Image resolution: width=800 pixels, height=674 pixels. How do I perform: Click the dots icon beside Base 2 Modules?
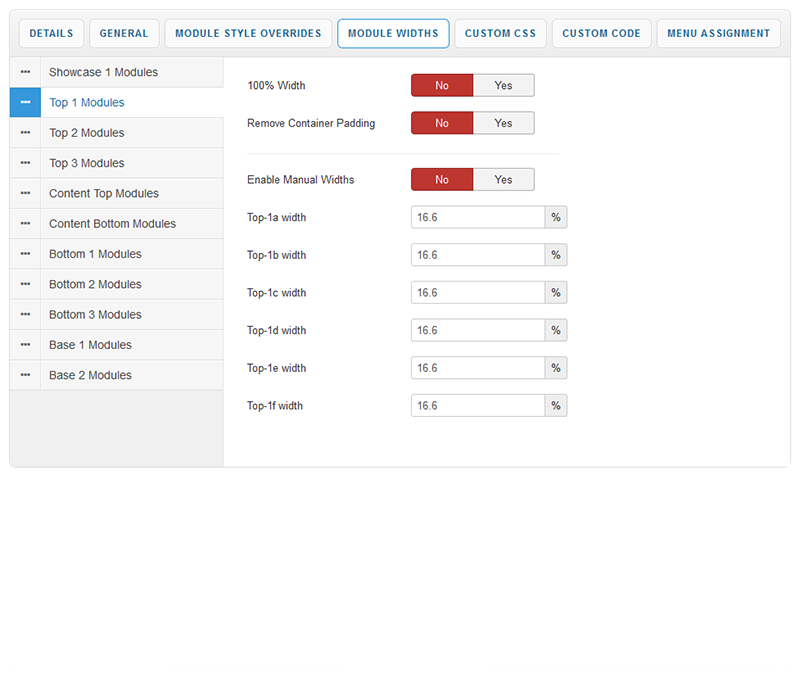(25, 375)
